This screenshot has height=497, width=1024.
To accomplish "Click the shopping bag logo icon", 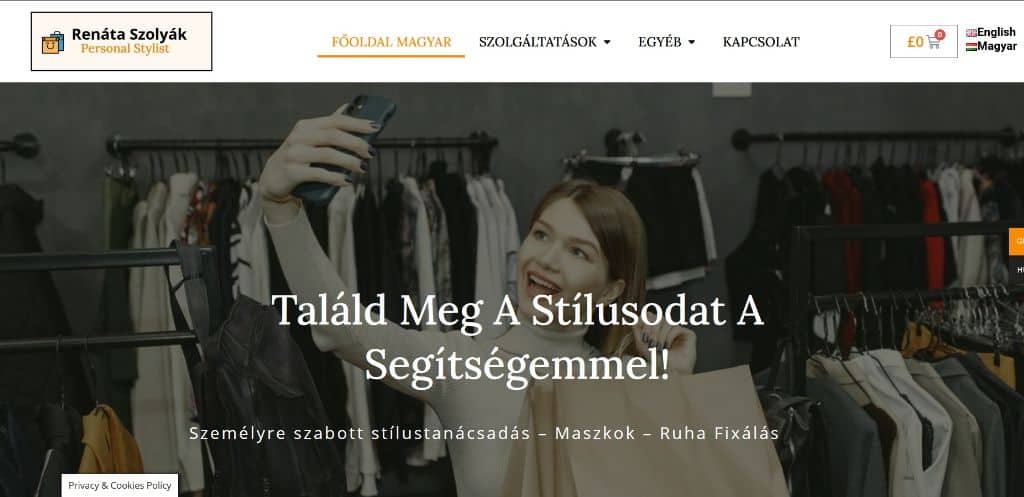I will pyautogui.click(x=53, y=42).
